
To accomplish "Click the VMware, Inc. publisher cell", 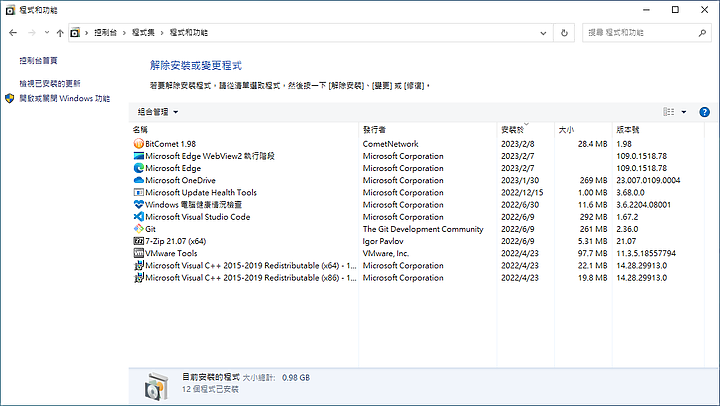I will (386, 253).
